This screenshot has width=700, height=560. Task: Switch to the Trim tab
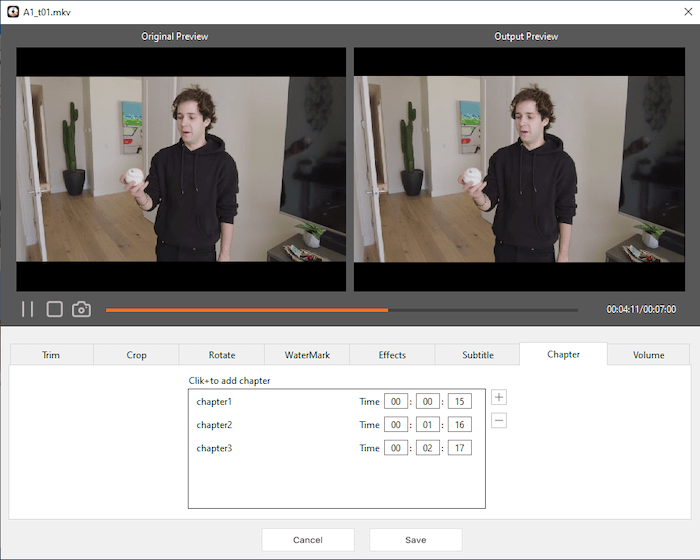pyautogui.click(x=51, y=355)
